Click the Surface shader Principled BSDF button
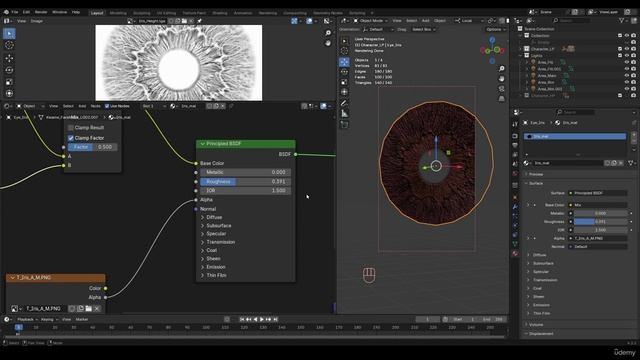 pos(598,193)
